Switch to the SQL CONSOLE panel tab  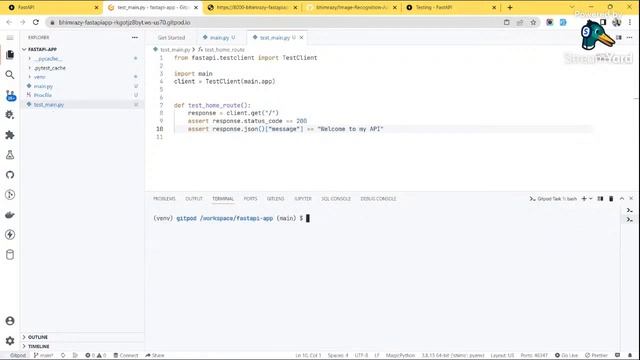[x=336, y=199]
